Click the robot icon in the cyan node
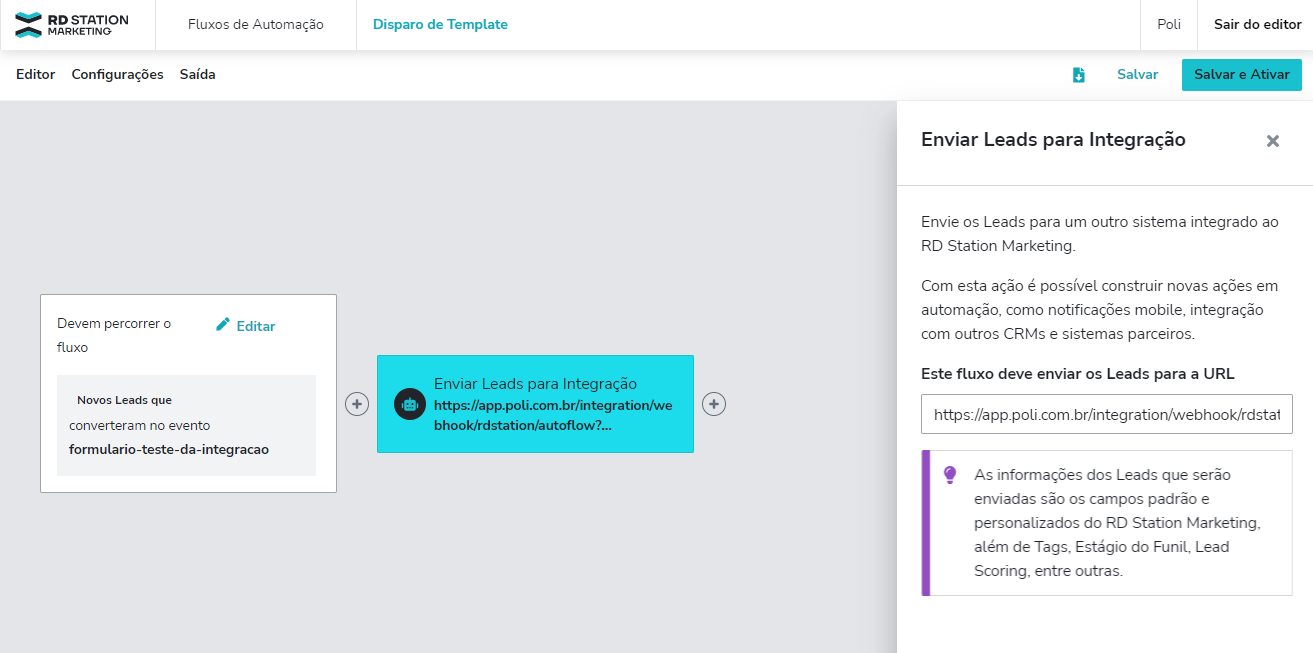This screenshot has height=653, width=1313. tap(409, 404)
